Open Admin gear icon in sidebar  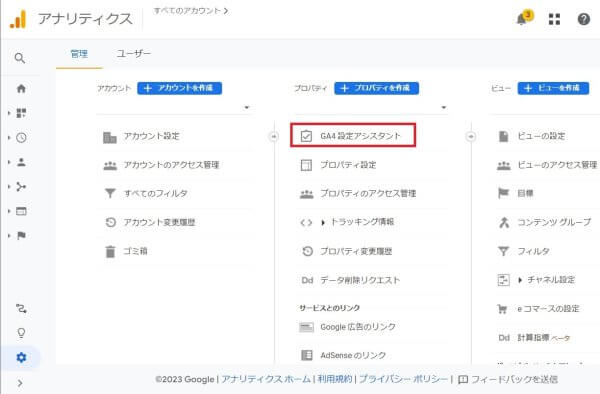pyautogui.click(x=21, y=357)
